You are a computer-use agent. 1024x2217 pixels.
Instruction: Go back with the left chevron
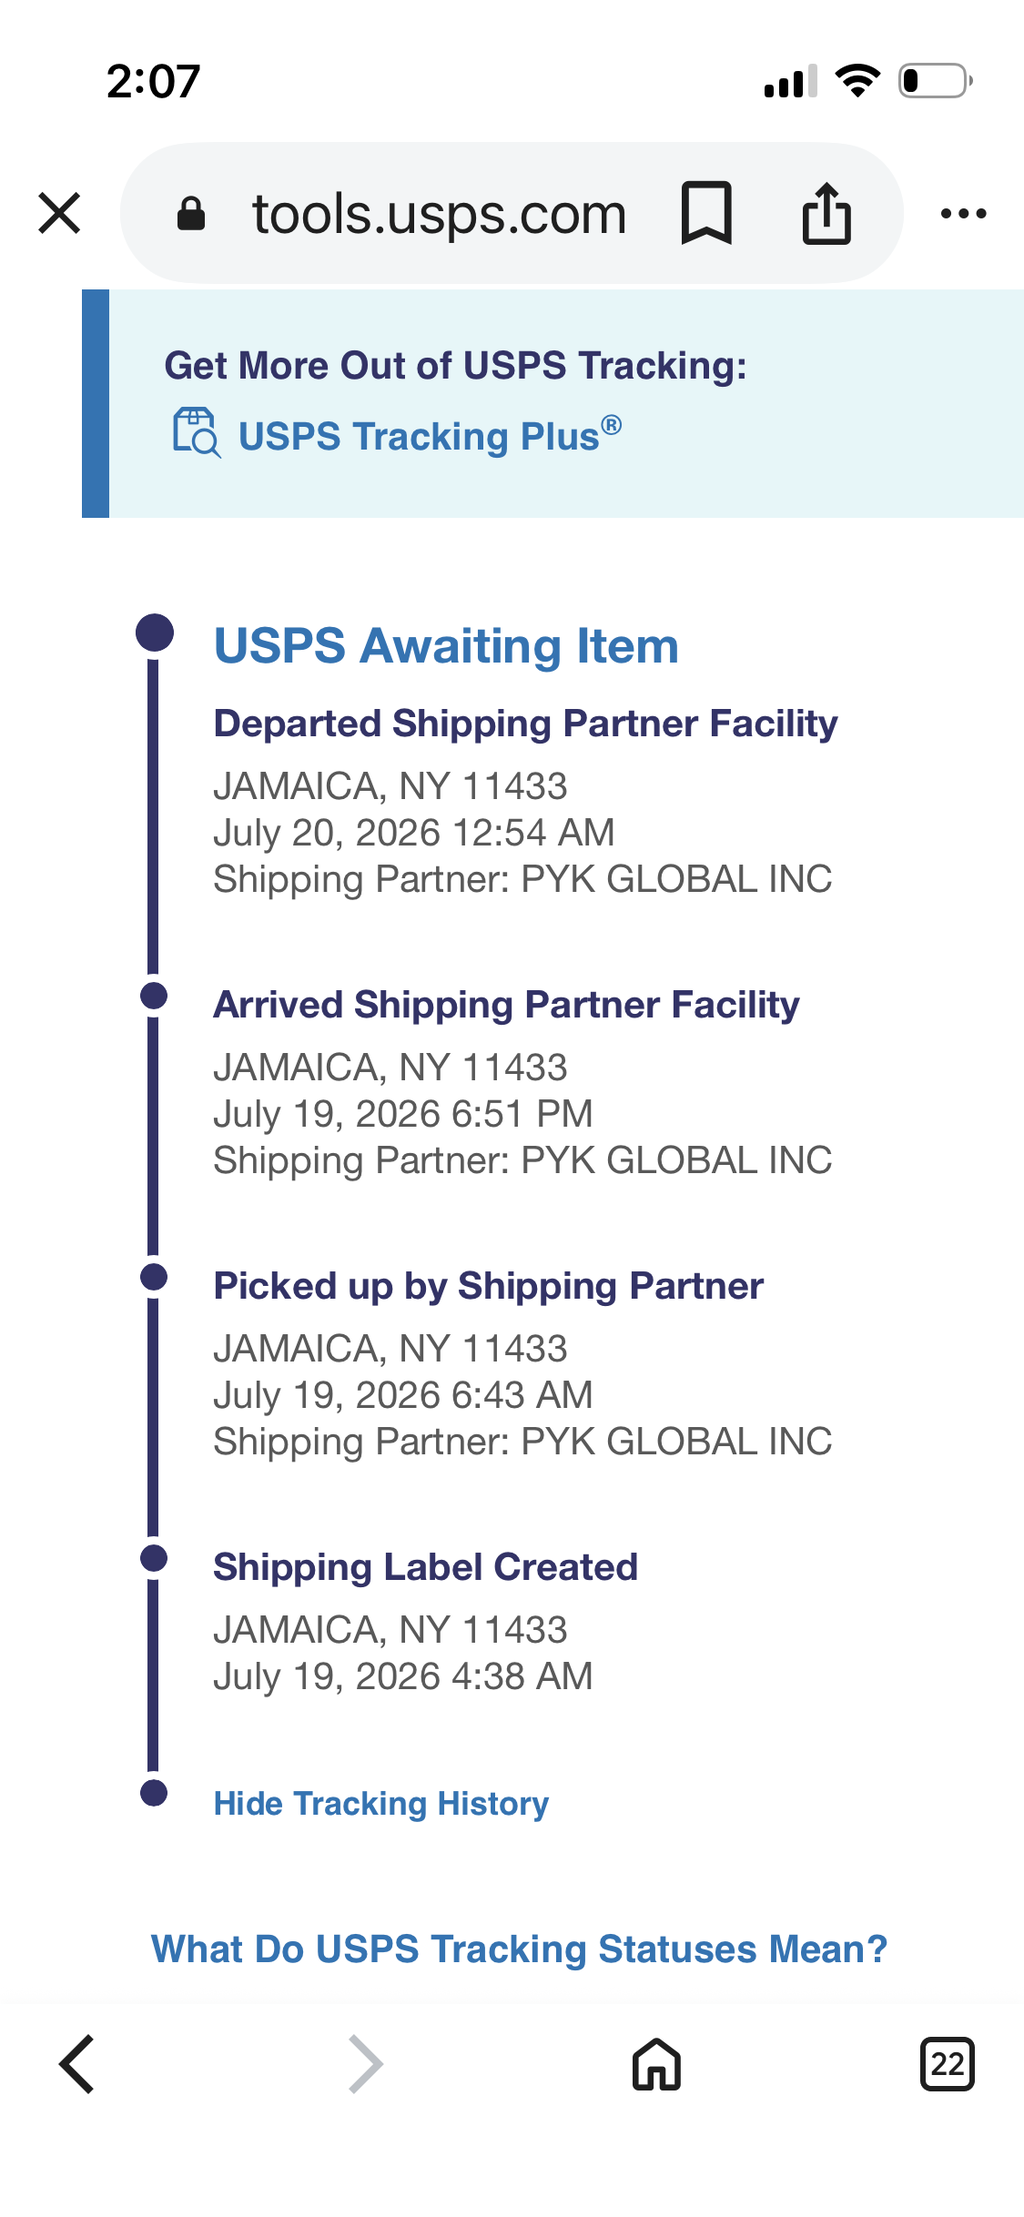(x=77, y=2063)
